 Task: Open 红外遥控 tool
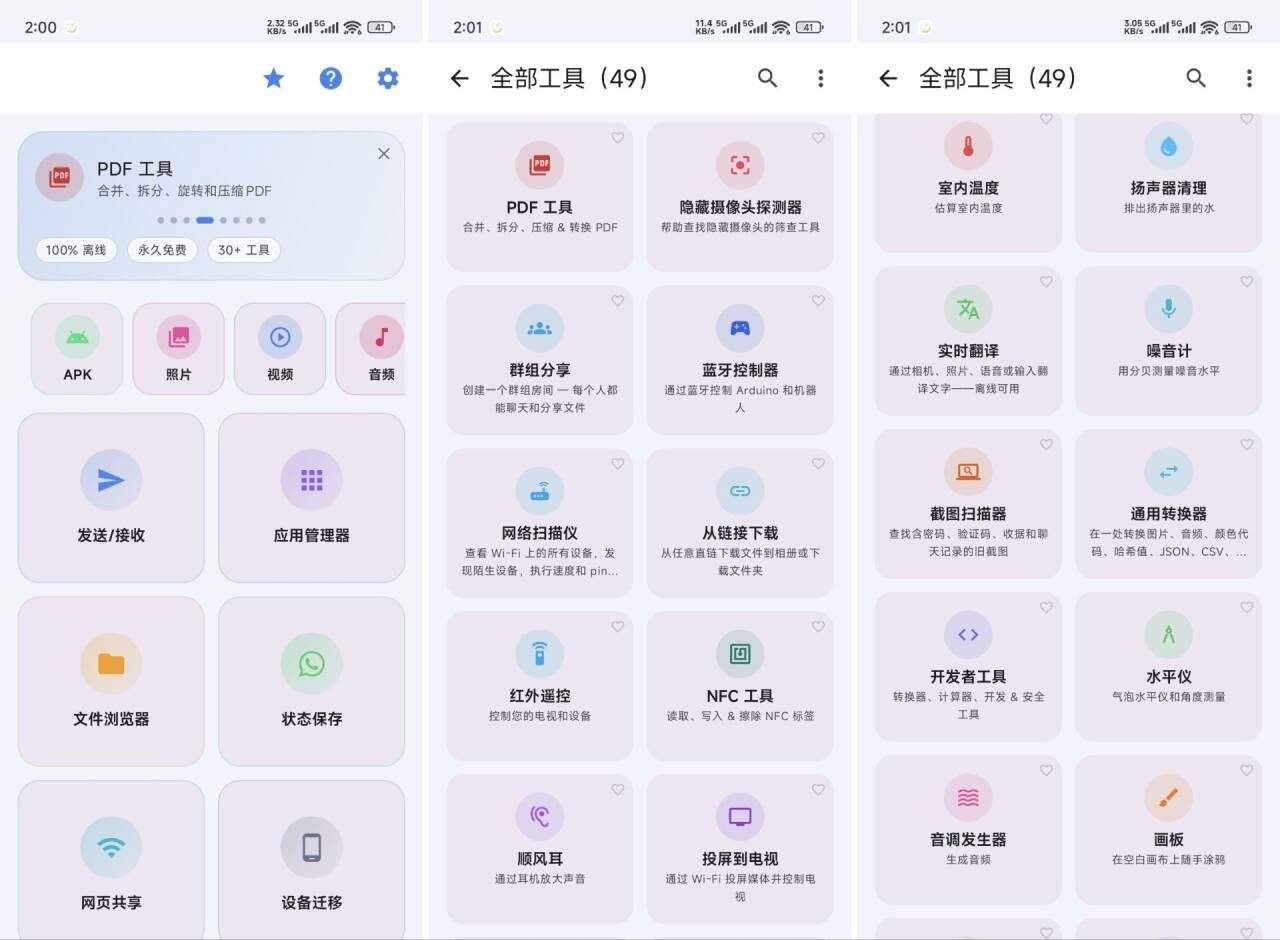point(540,686)
